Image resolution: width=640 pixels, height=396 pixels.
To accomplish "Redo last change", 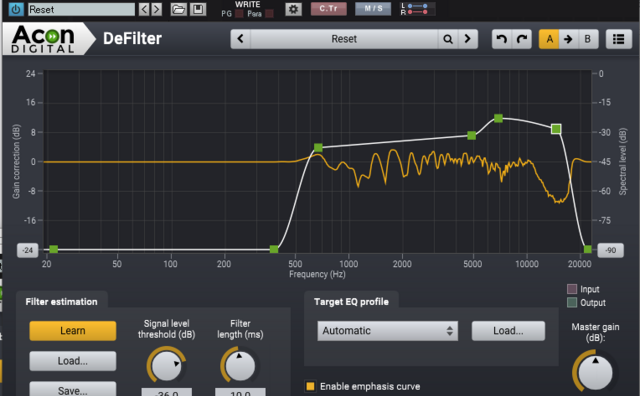I will tap(522, 39).
